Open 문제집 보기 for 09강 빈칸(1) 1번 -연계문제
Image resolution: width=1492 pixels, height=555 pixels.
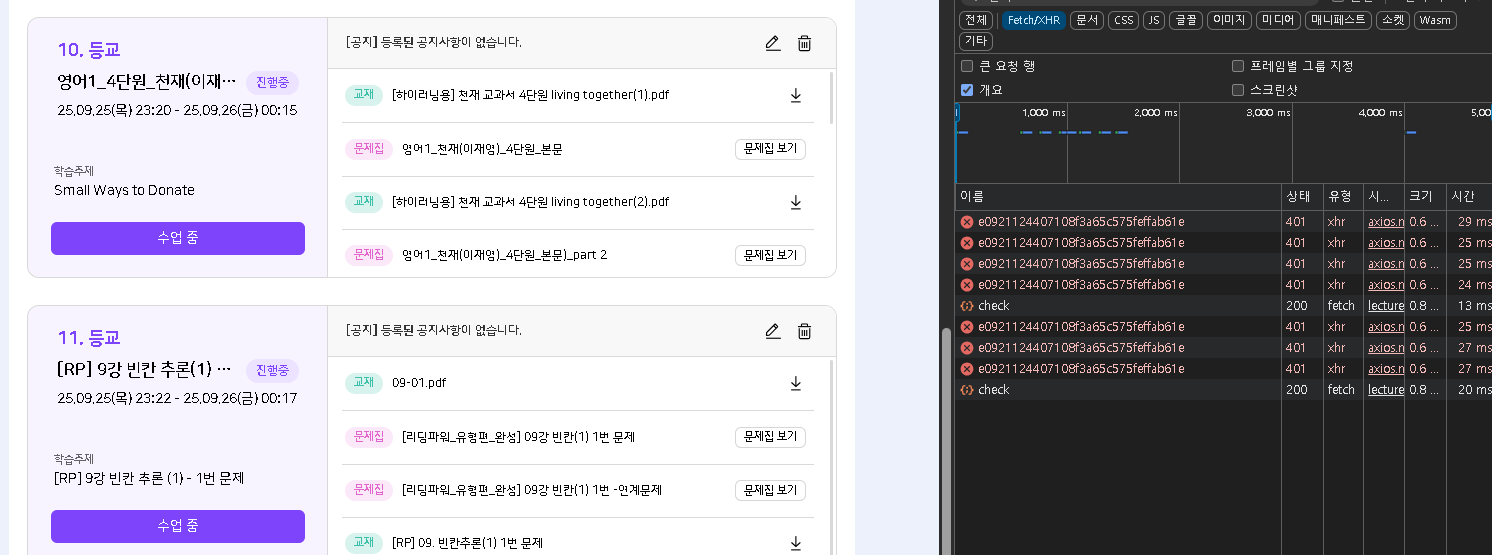770,490
